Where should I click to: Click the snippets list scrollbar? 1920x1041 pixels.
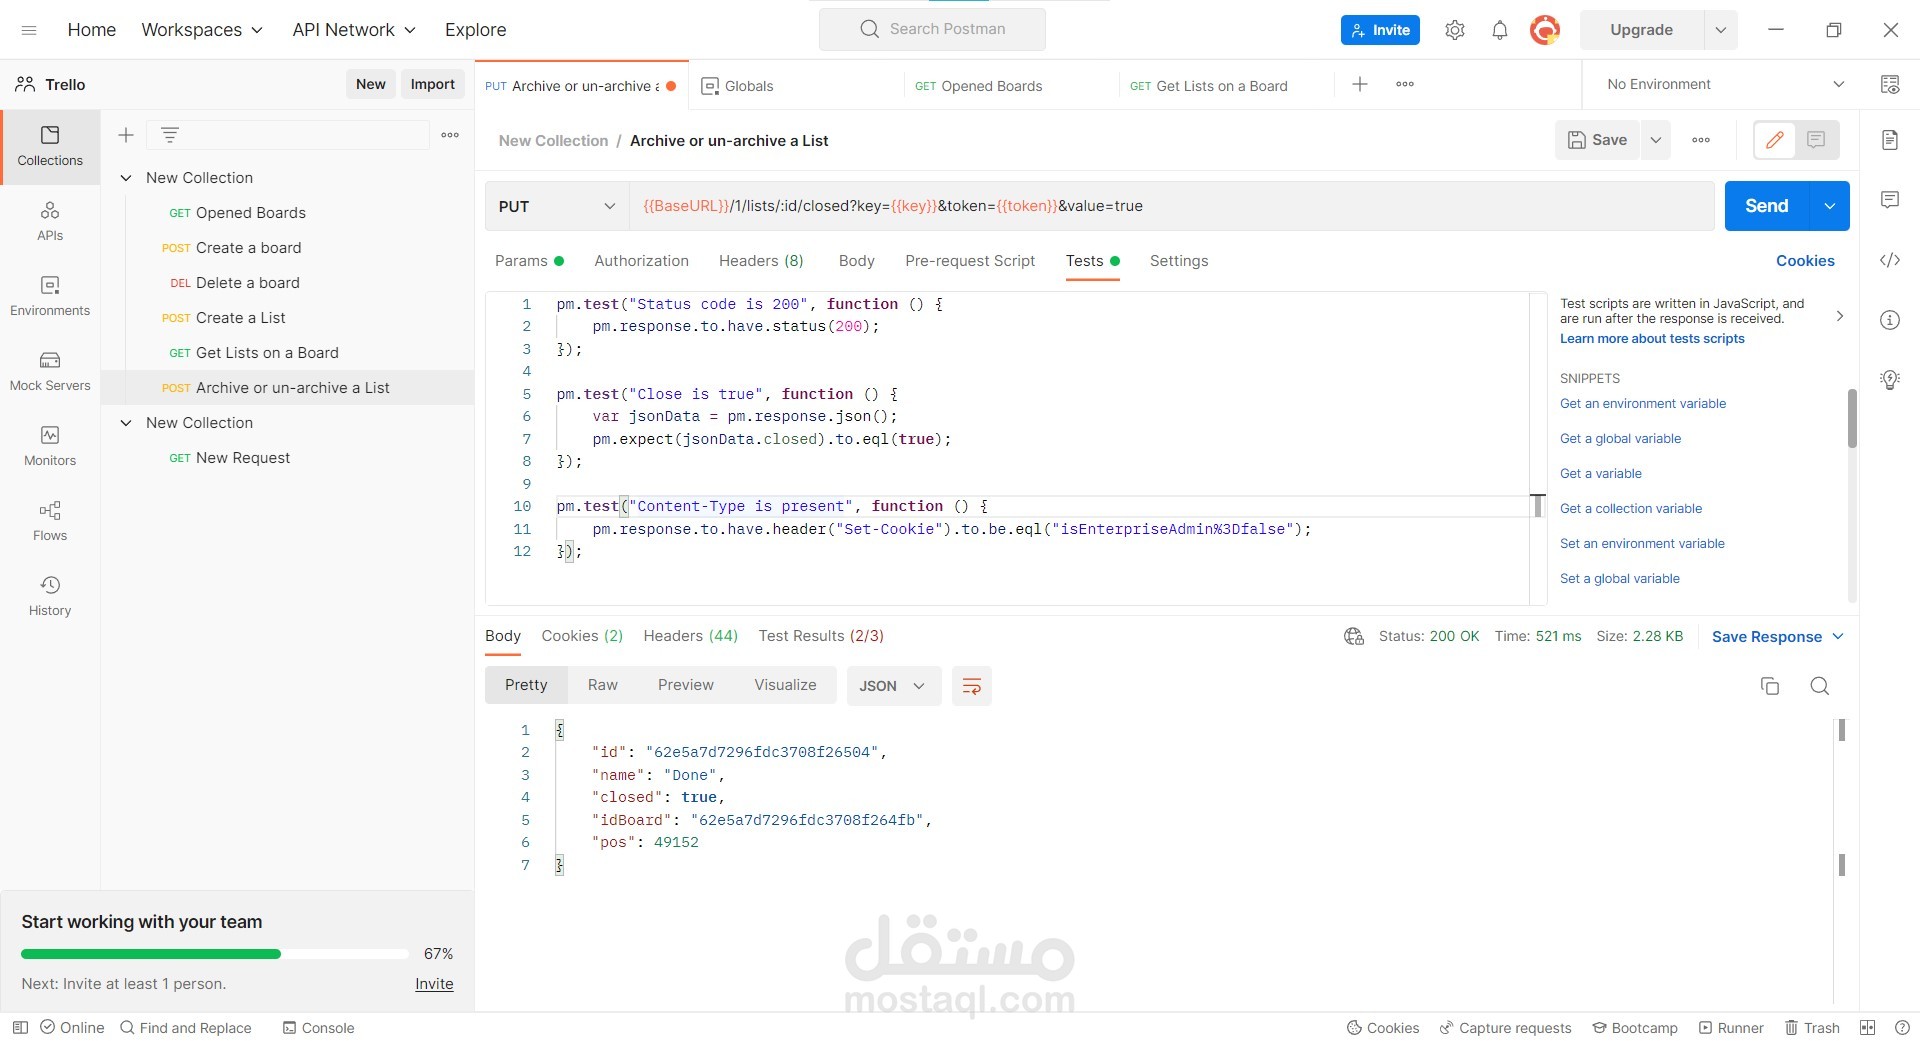[x=1852, y=418]
